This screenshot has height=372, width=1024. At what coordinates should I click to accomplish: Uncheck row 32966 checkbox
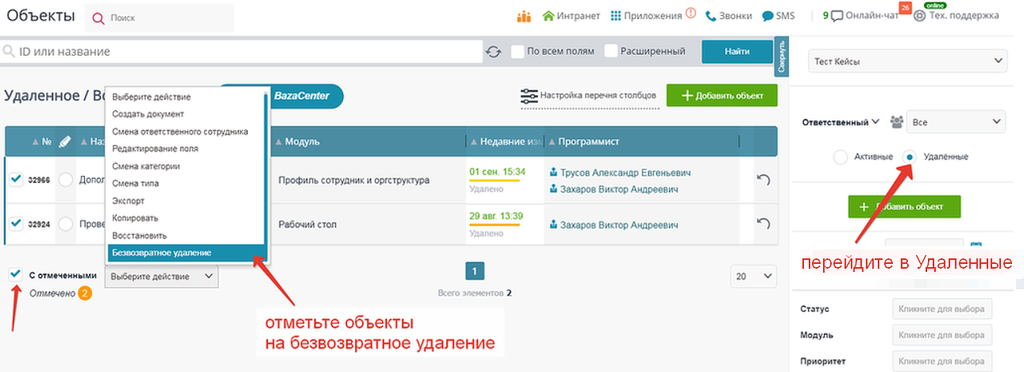[x=16, y=179]
